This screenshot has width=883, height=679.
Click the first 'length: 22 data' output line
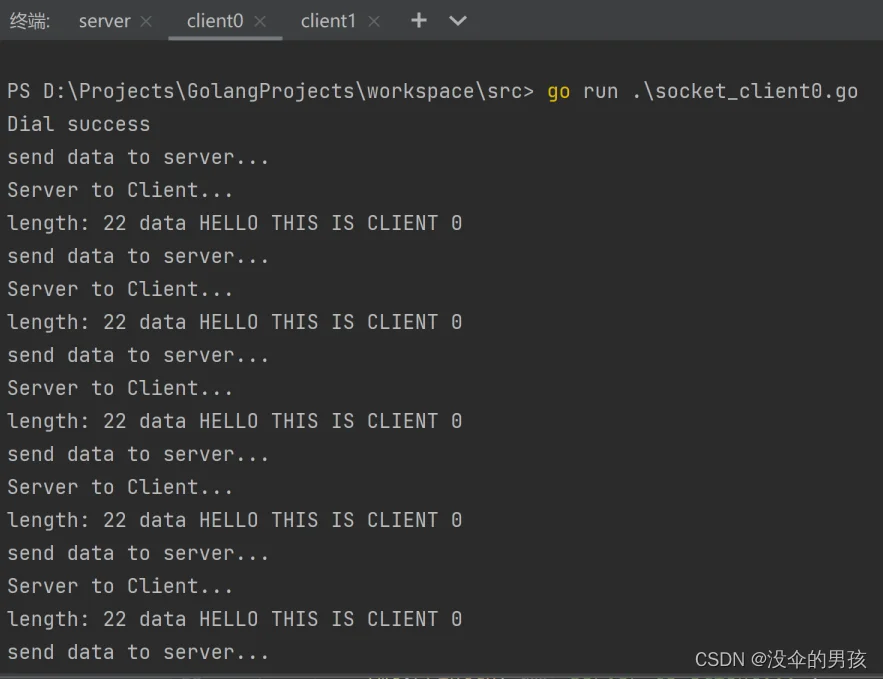(x=234, y=223)
